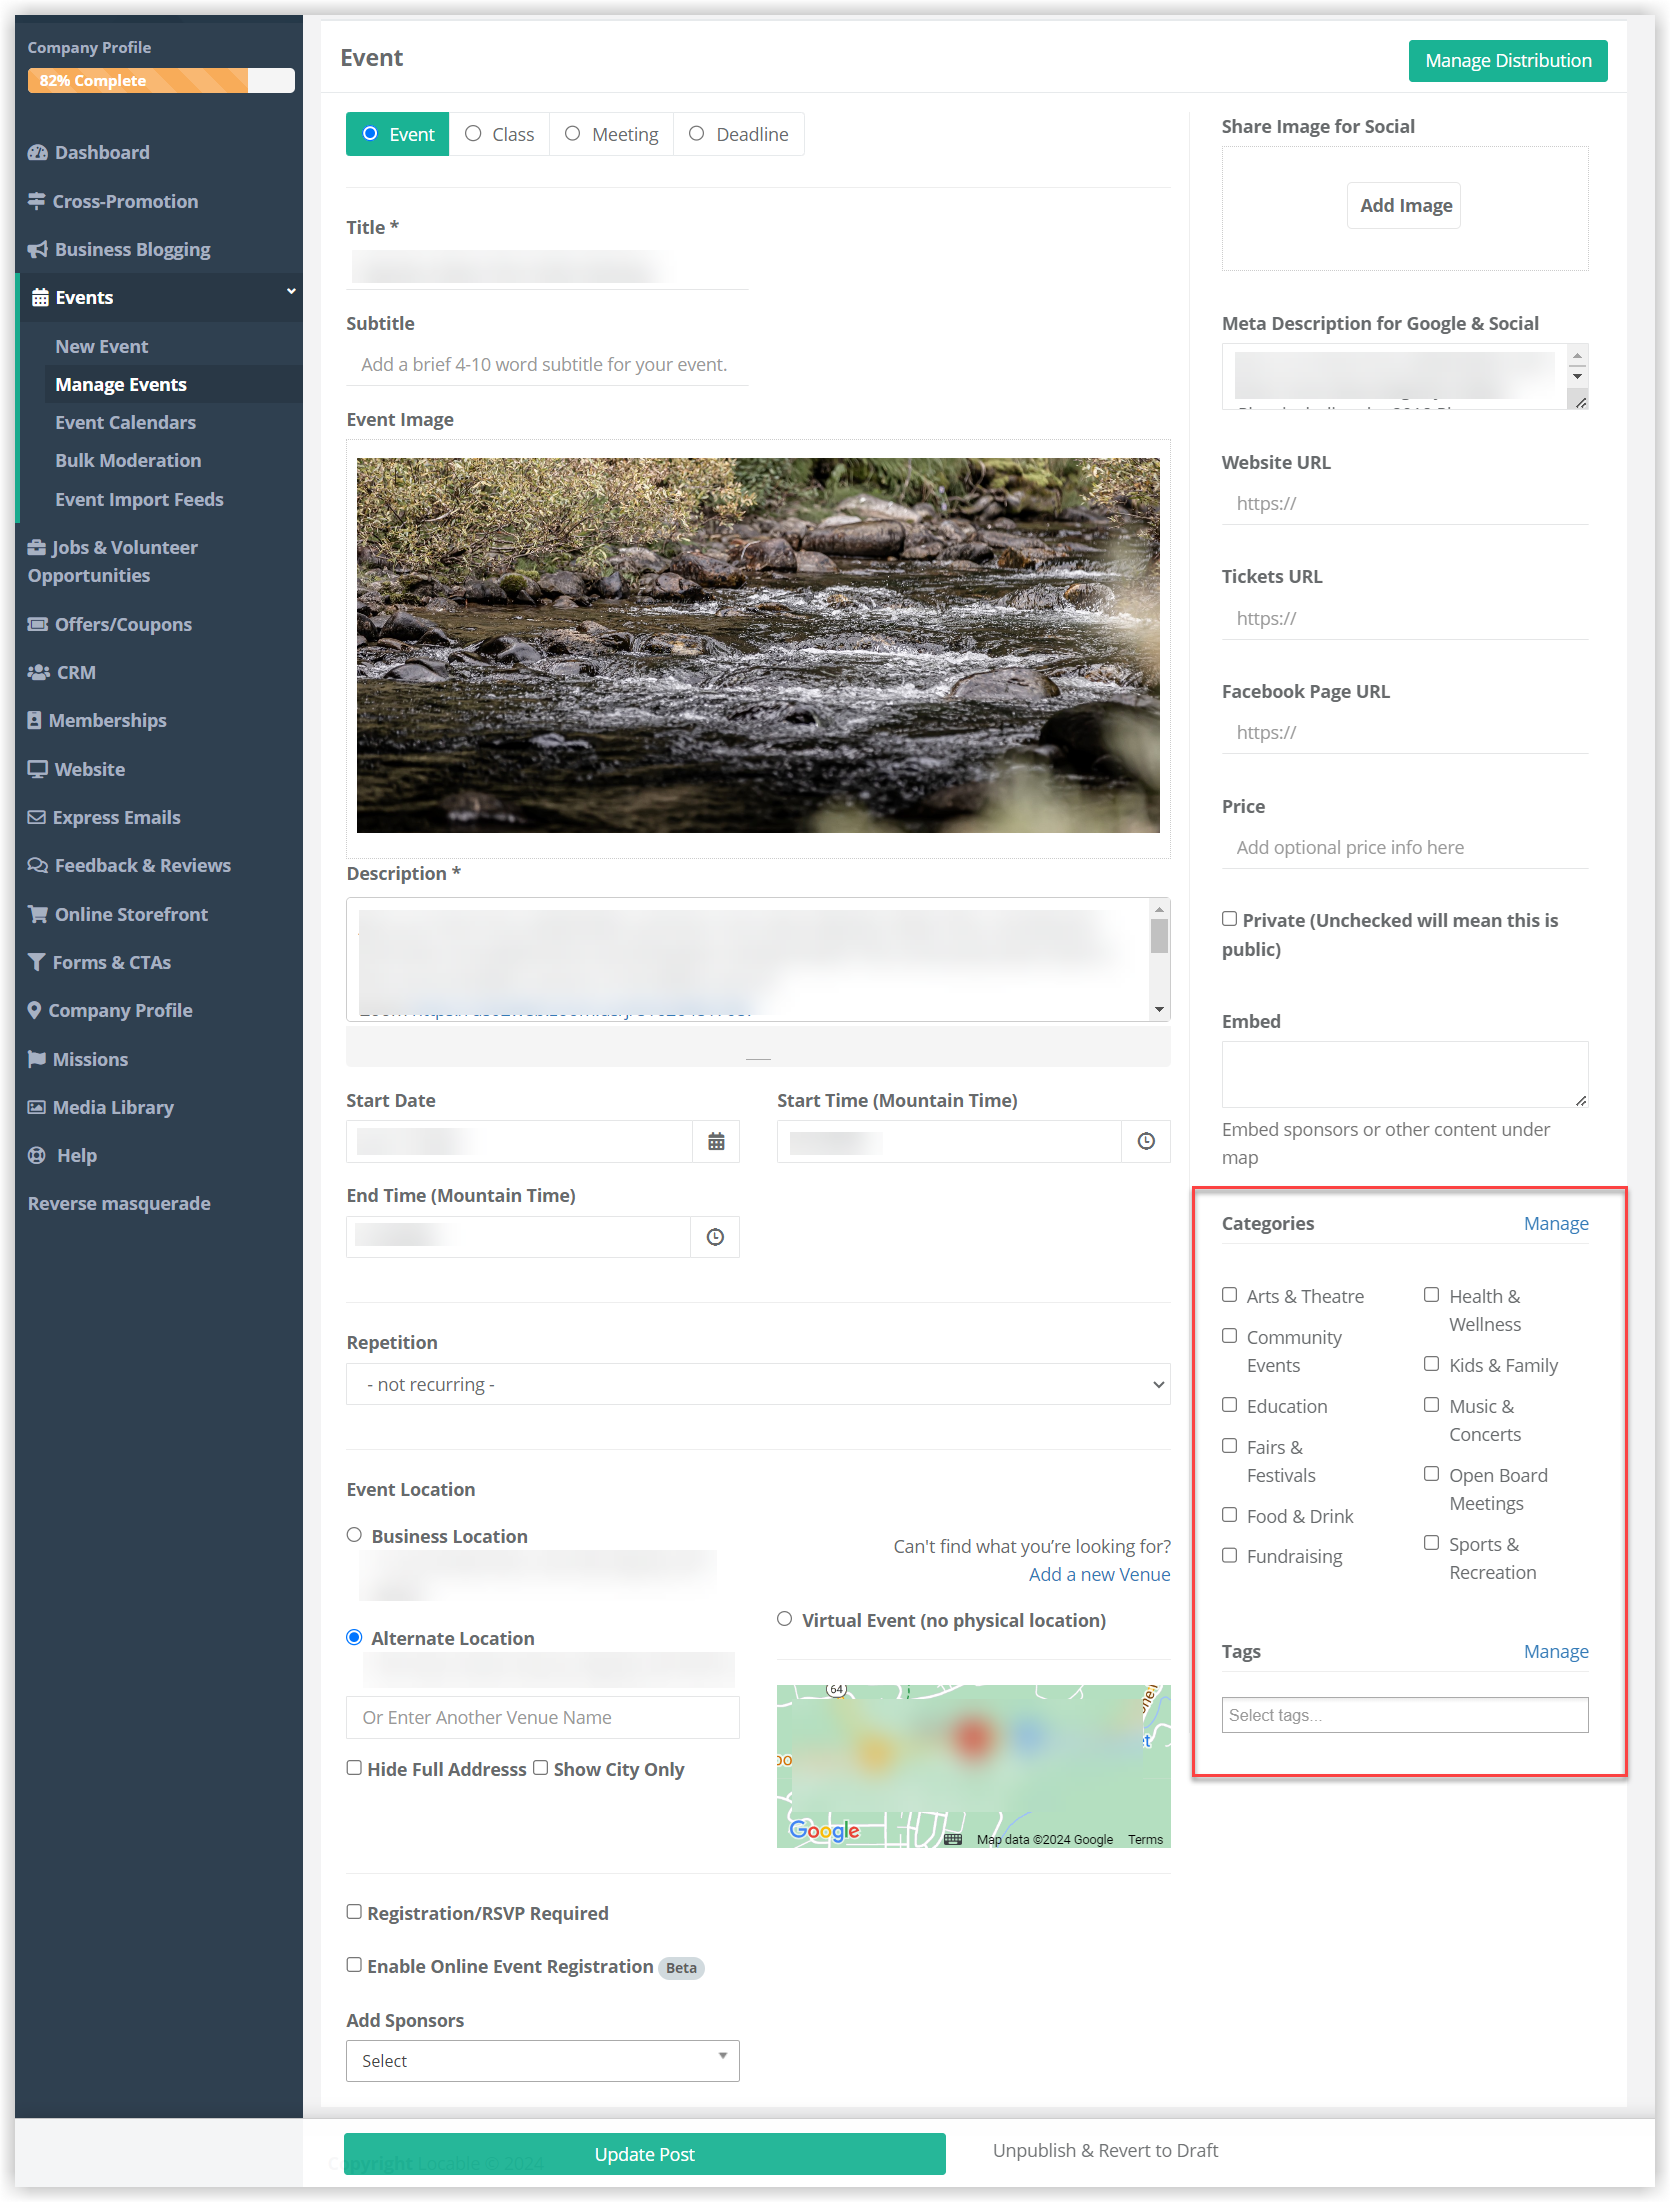Click the Company Profile map pin icon
The image size is (1671, 2203).
(x=35, y=1010)
